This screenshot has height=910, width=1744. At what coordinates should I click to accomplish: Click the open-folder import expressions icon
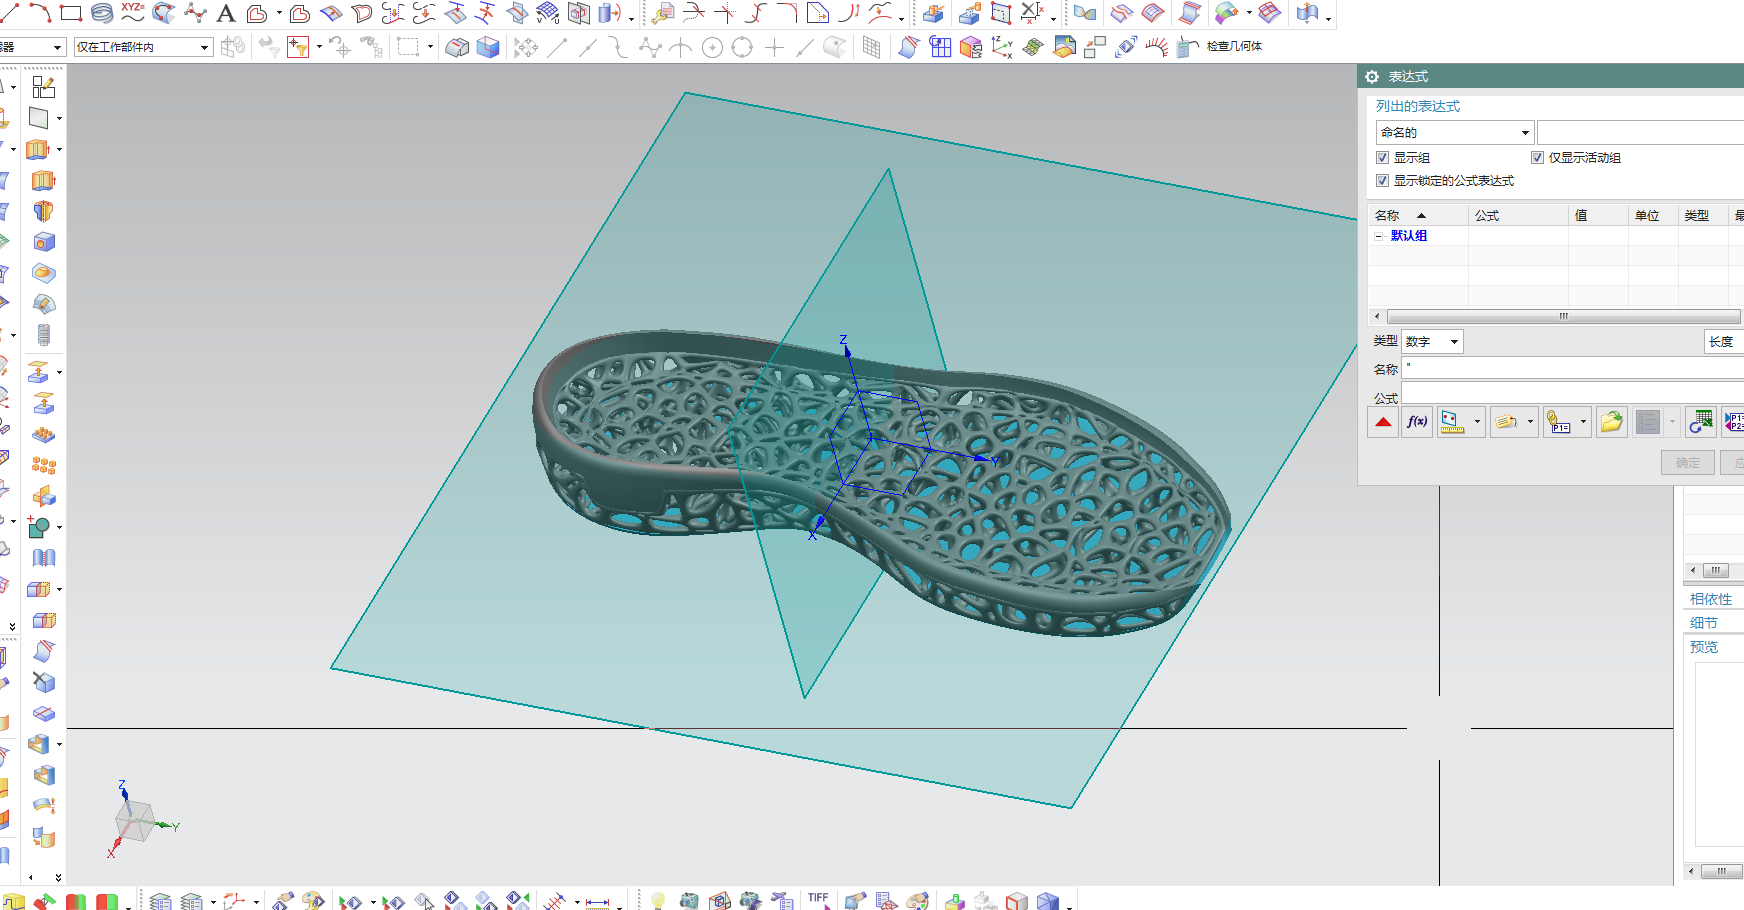pyautogui.click(x=1611, y=422)
